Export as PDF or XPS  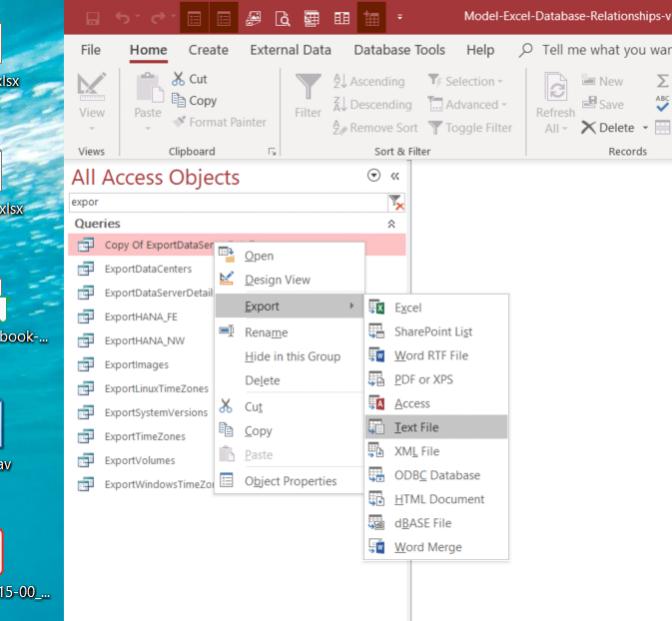tap(436, 380)
